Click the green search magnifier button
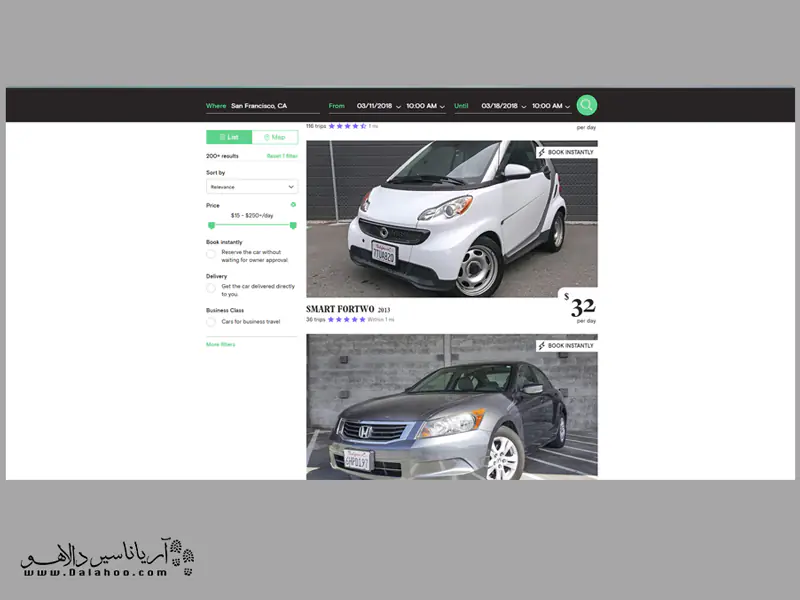Image resolution: width=800 pixels, height=600 pixels. click(x=586, y=105)
